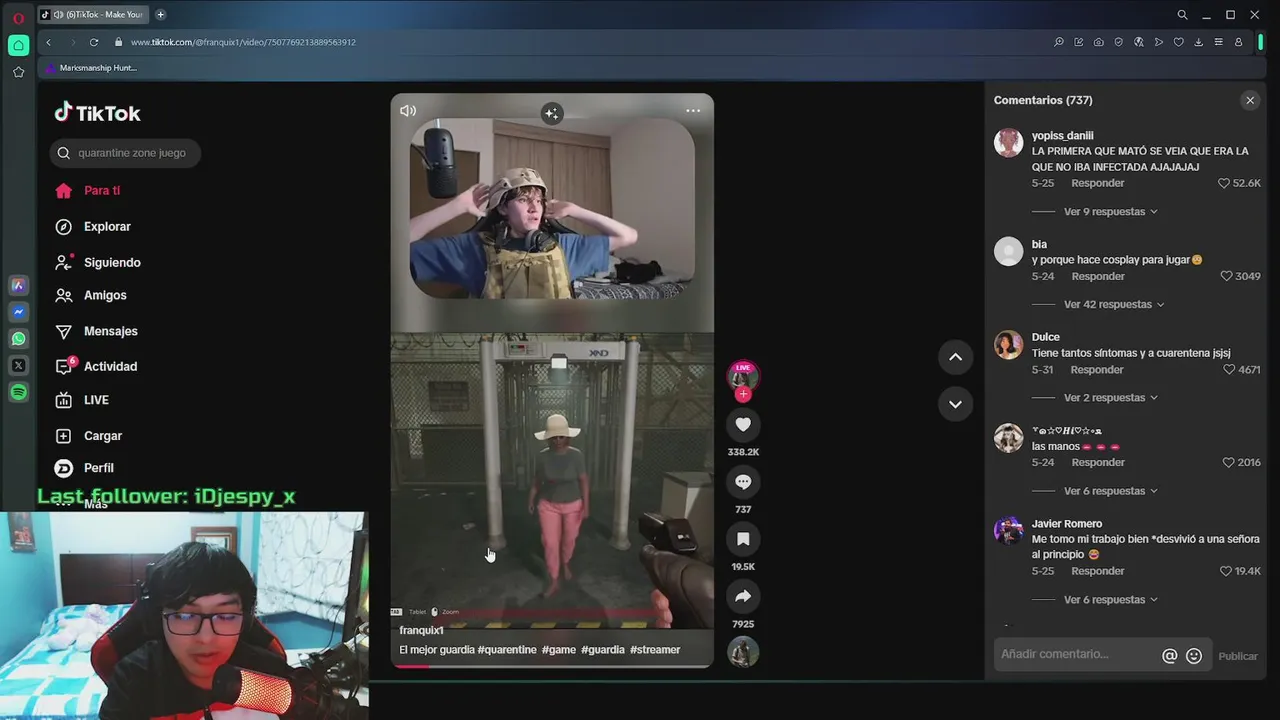The height and width of the screenshot is (720, 1280).
Task: Like bia's comment (3049)
Action: tap(1226, 276)
